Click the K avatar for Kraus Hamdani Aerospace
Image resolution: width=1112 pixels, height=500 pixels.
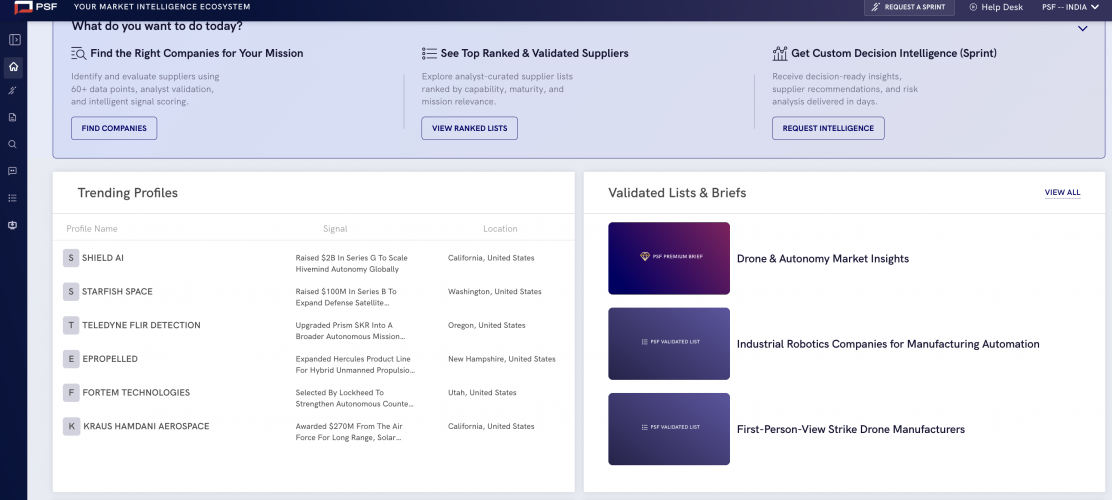pyautogui.click(x=71, y=426)
